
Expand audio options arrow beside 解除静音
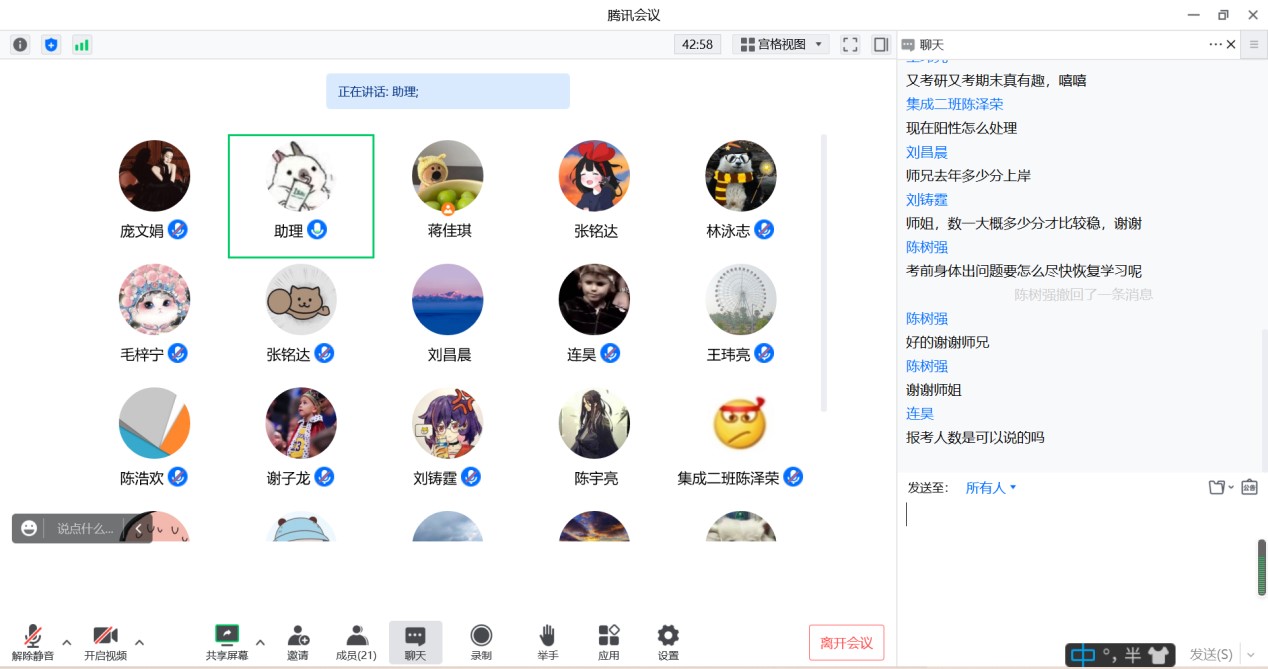coord(67,642)
